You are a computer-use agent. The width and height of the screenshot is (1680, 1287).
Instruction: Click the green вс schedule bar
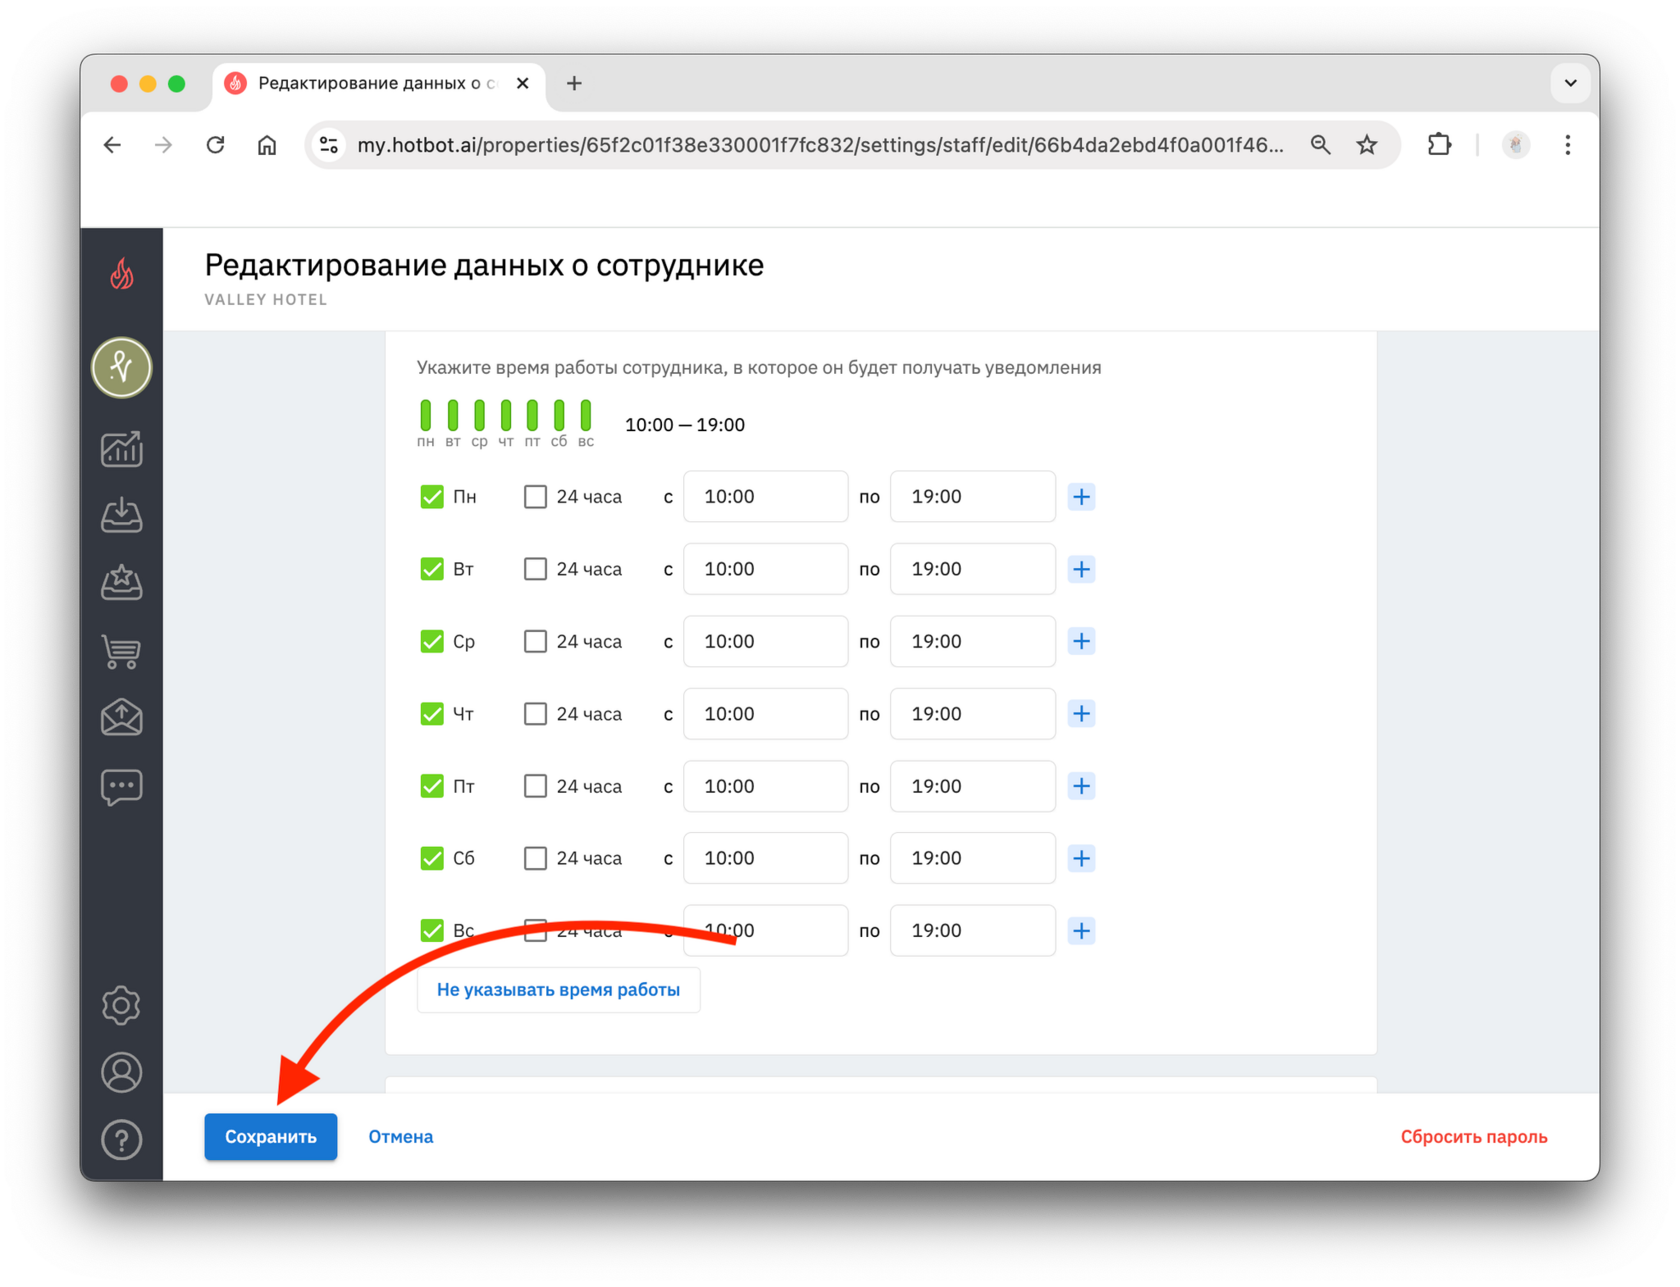tap(586, 415)
